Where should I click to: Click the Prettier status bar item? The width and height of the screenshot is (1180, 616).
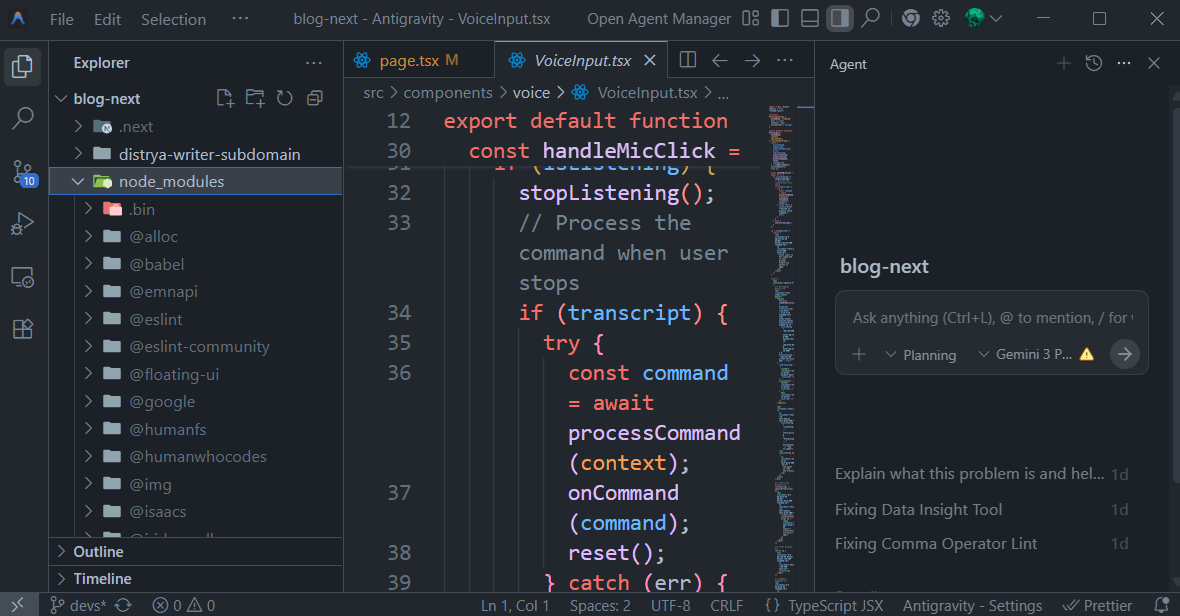1096,605
